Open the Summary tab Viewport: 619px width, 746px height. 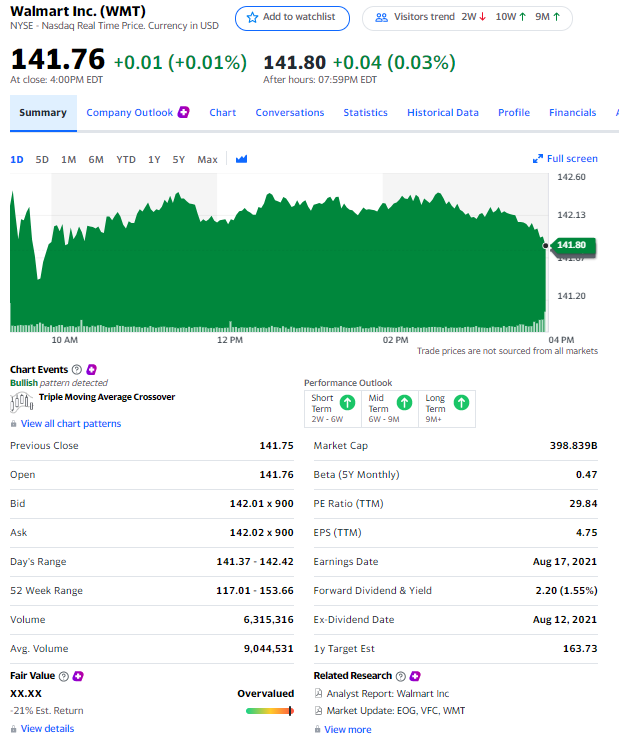(x=43, y=113)
